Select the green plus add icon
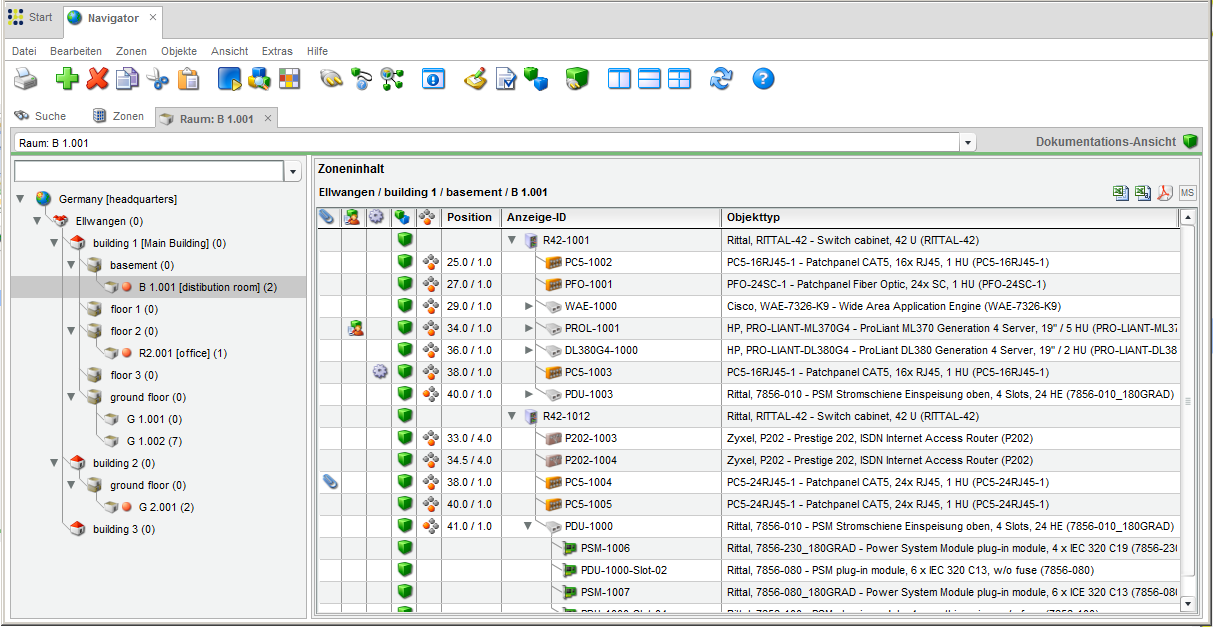The width and height of the screenshot is (1213, 627). click(x=66, y=79)
